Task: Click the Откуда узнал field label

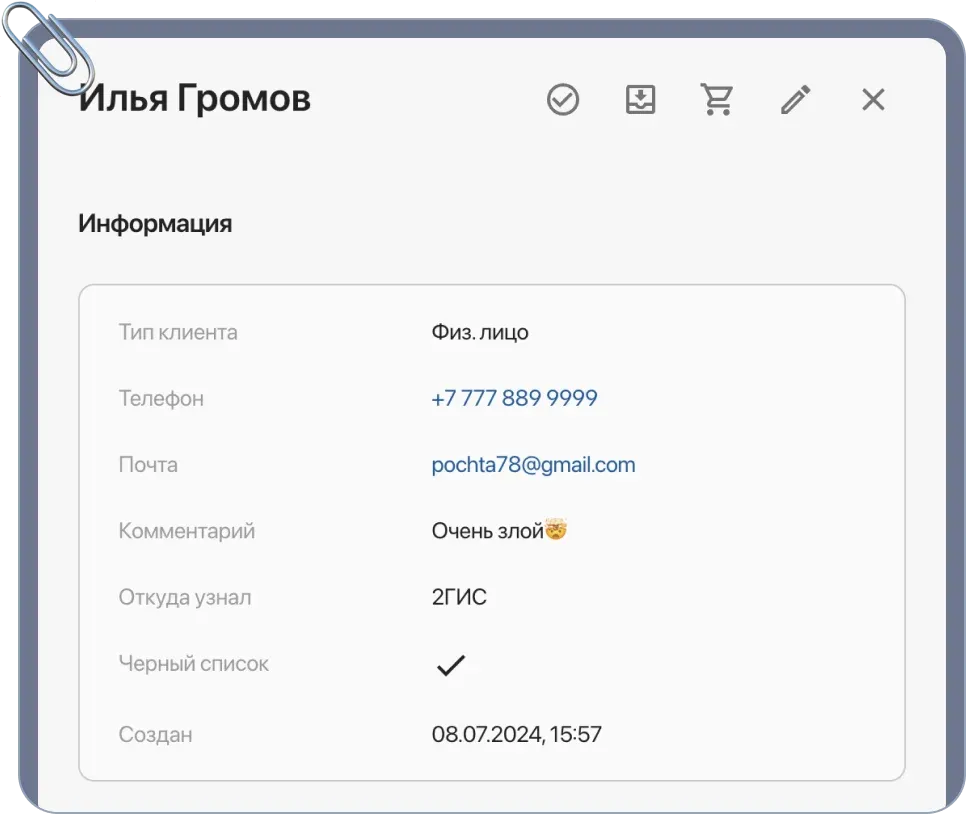Action: point(184,596)
